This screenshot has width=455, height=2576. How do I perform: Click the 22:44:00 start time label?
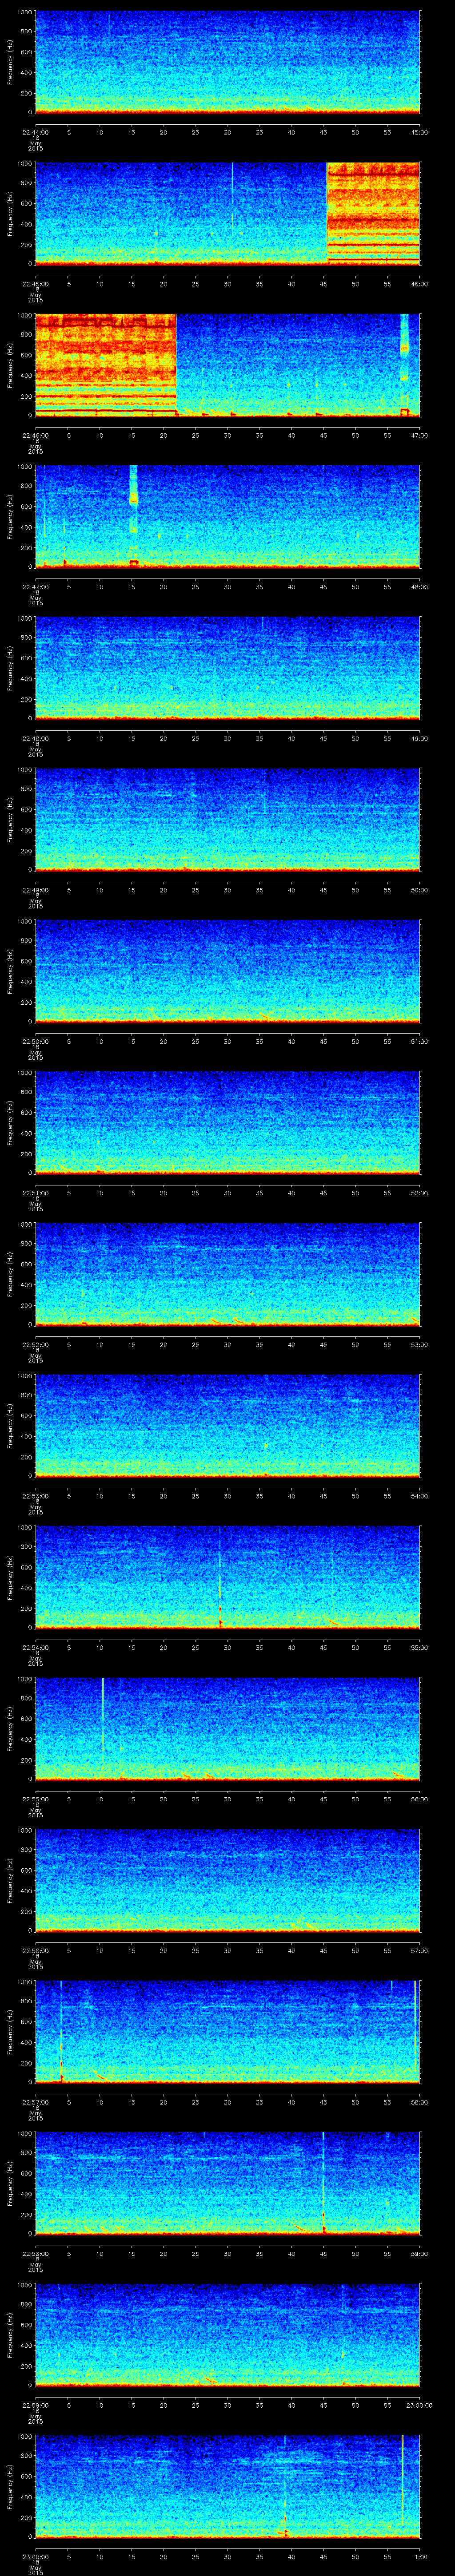[35, 132]
